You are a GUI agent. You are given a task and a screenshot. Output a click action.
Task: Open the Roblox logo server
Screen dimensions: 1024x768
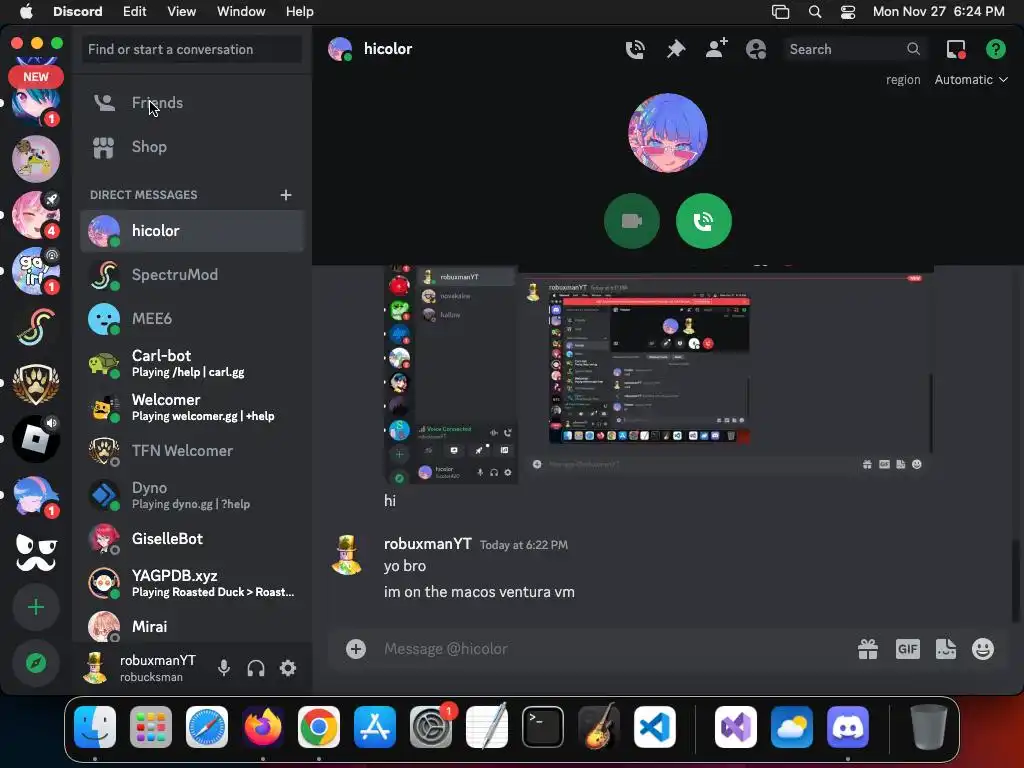pyautogui.click(x=36, y=440)
